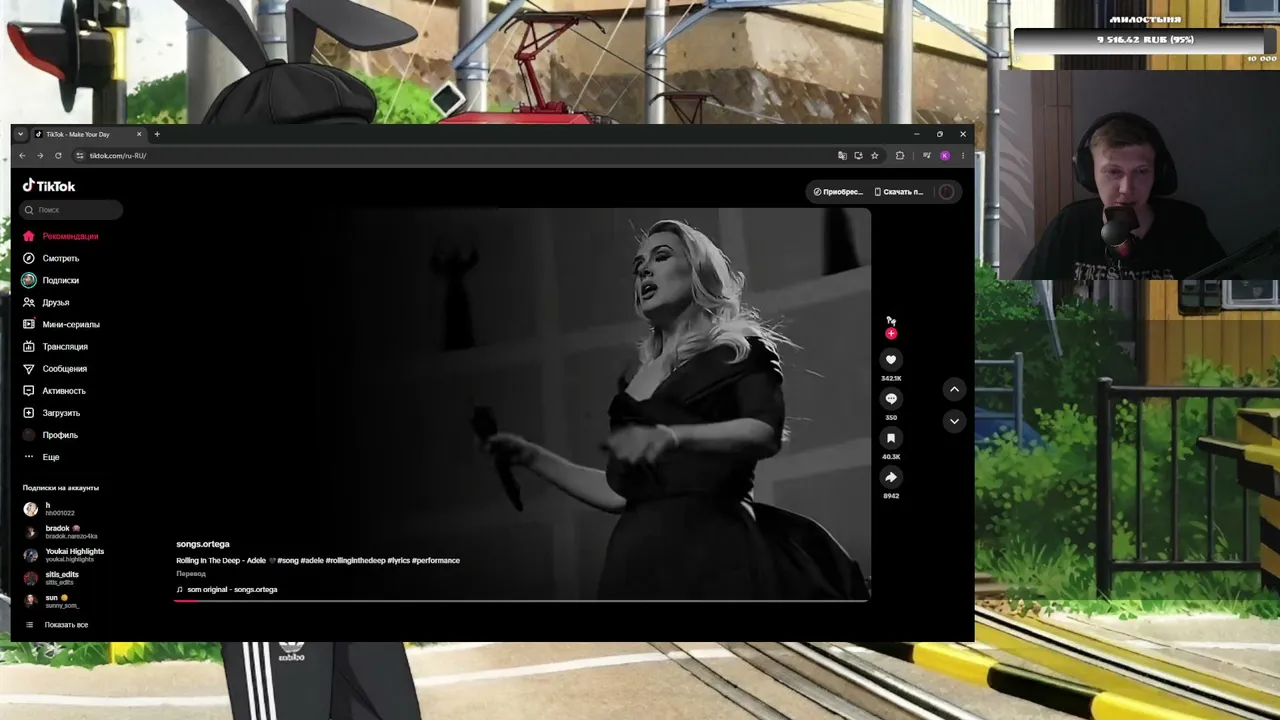Click the streamer webcam overlay

click(x=1140, y=175)
